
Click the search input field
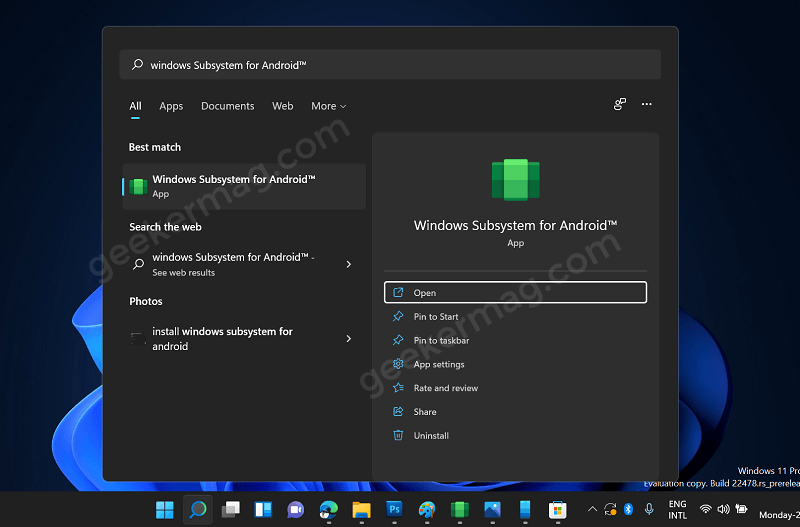point(390,65)
